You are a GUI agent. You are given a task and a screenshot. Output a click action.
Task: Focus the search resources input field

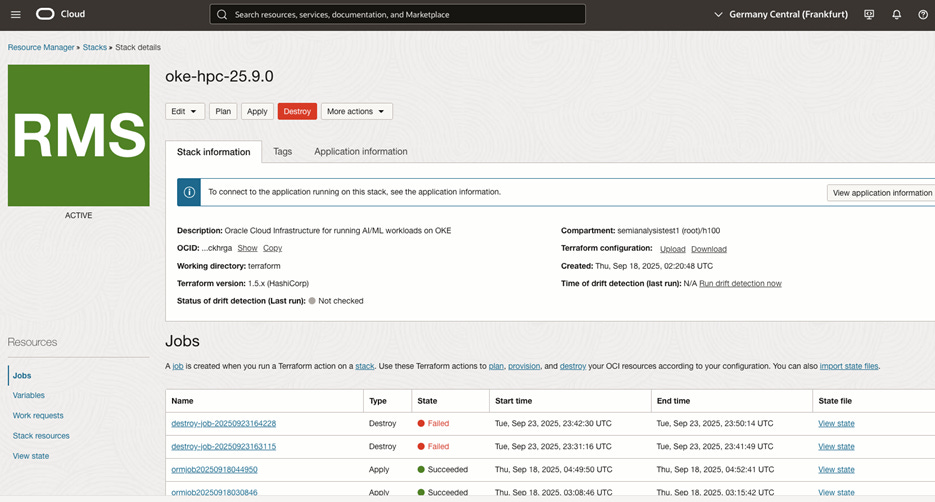(398, 14)
